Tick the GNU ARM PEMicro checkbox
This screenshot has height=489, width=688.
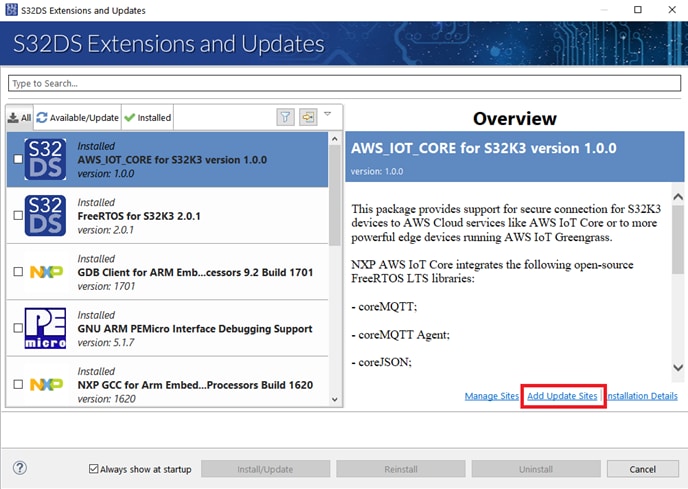(18, 328)
